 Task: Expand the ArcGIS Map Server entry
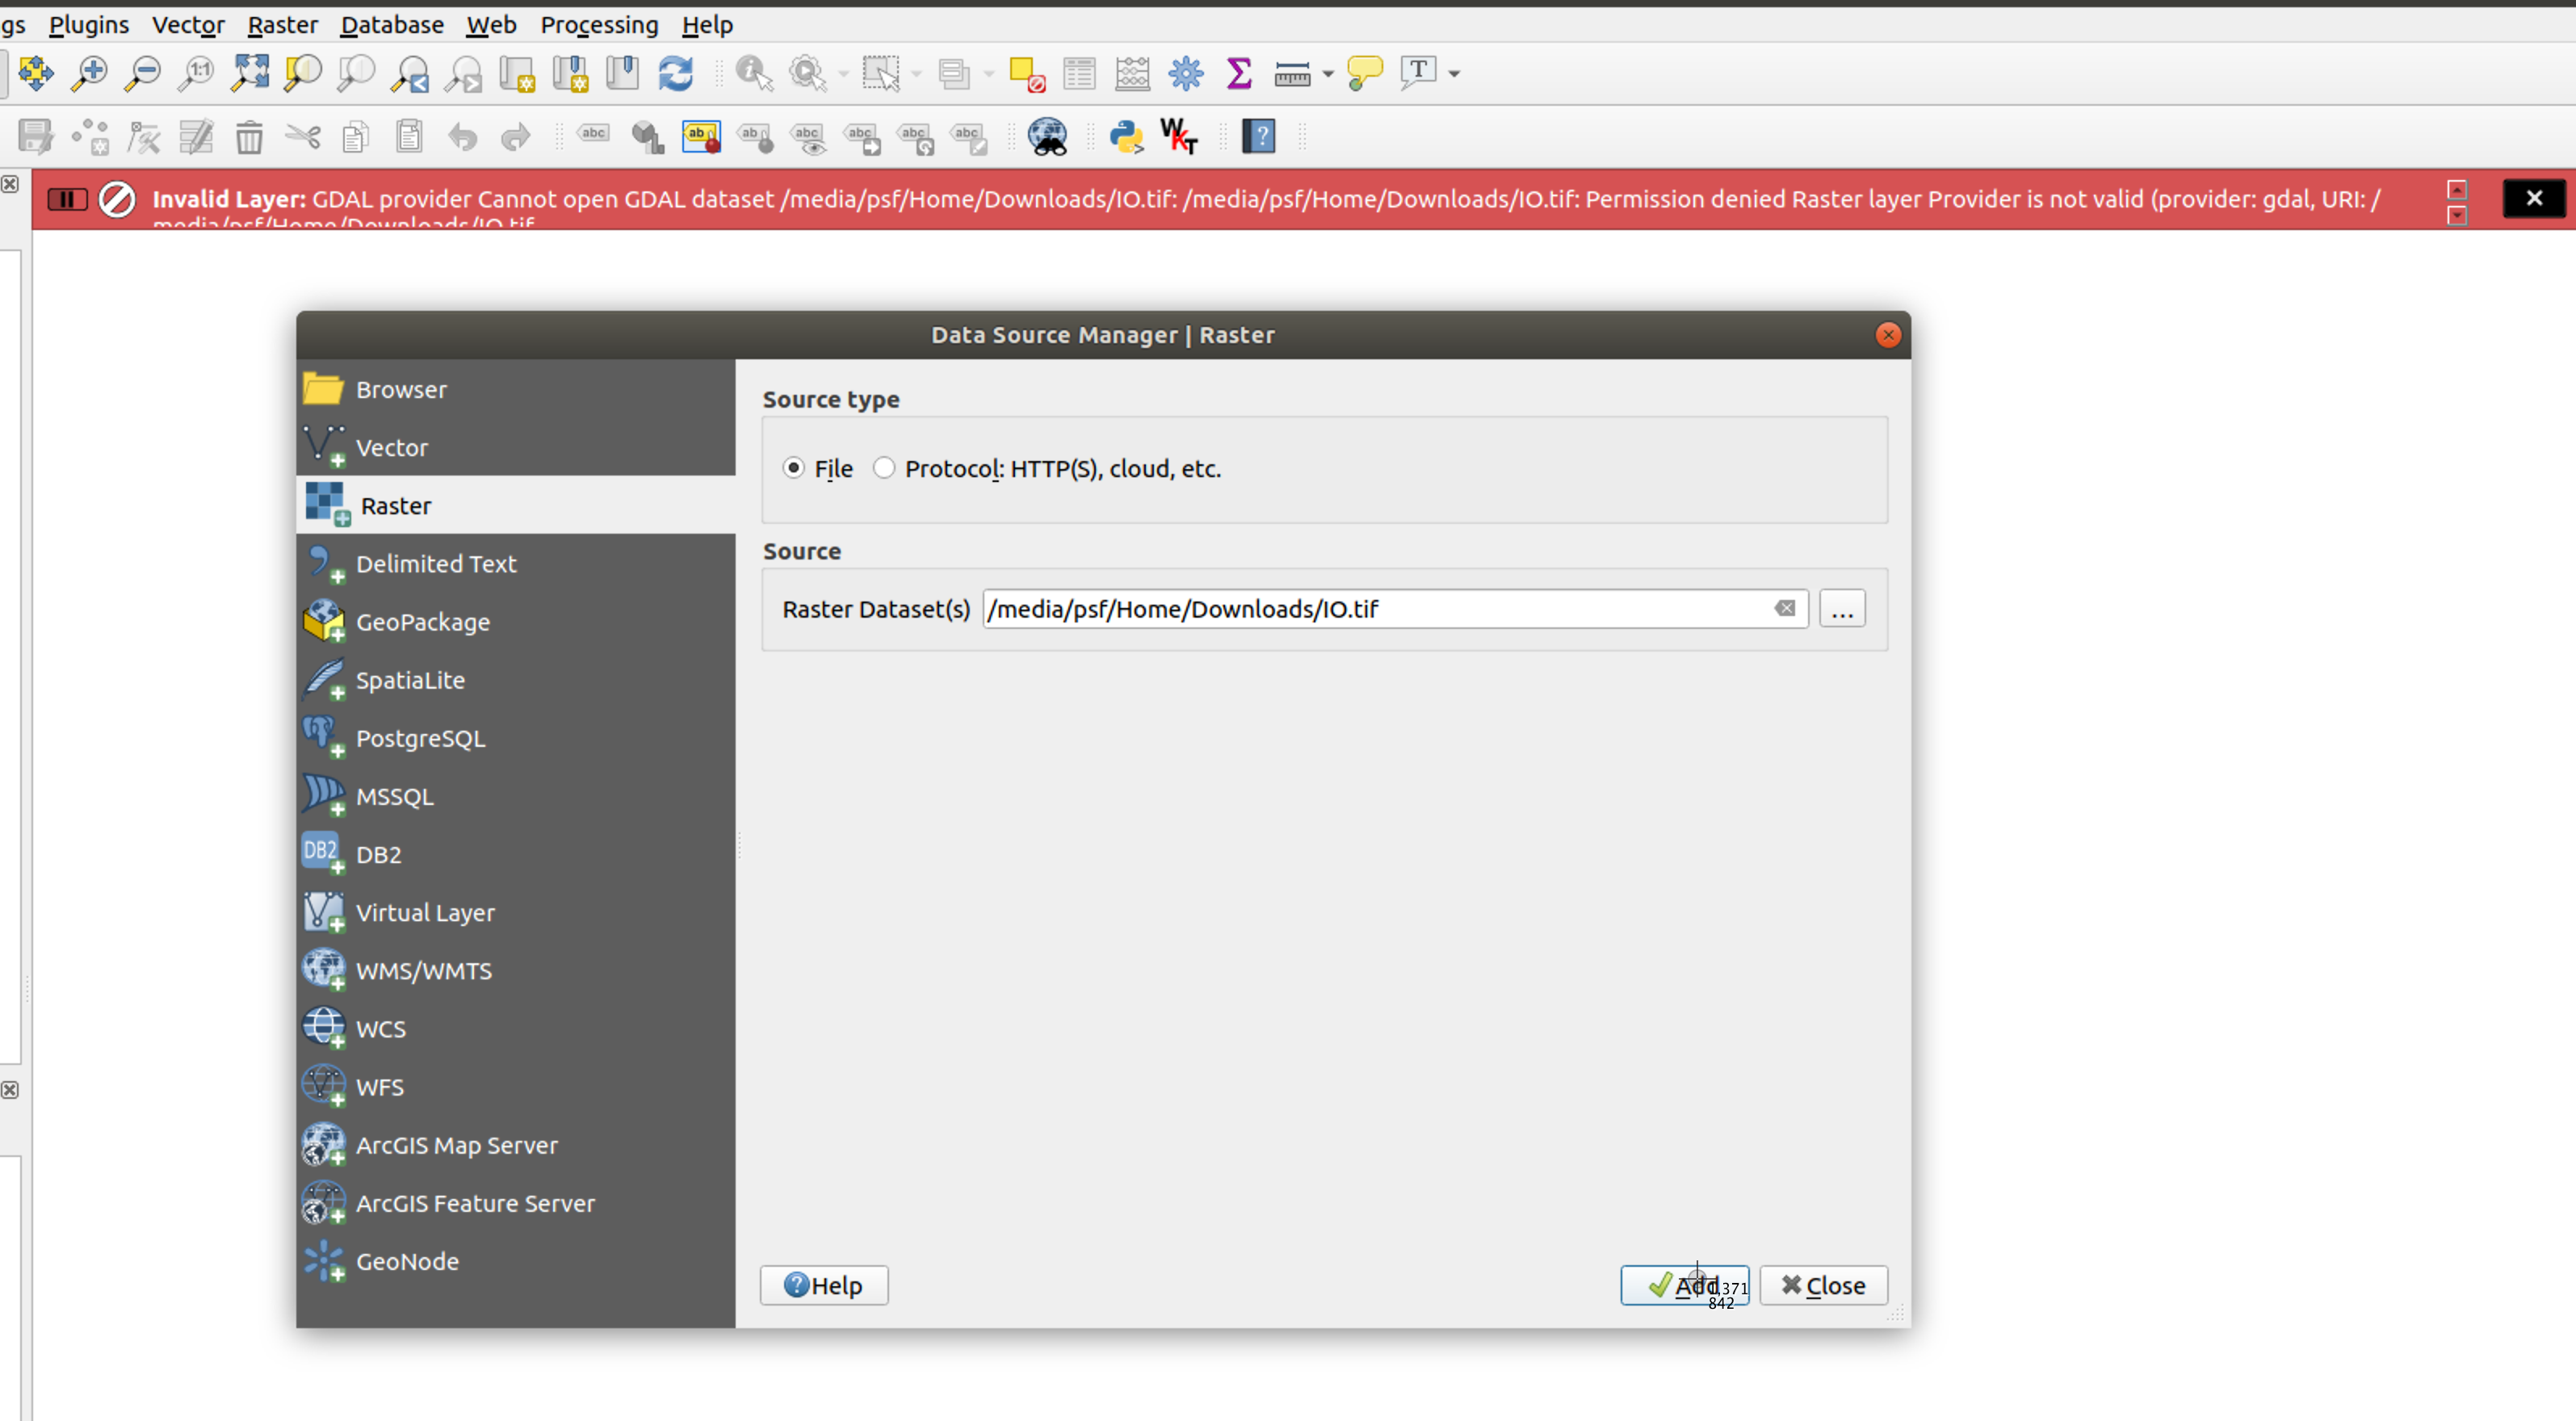click(x=457, y=1145)
